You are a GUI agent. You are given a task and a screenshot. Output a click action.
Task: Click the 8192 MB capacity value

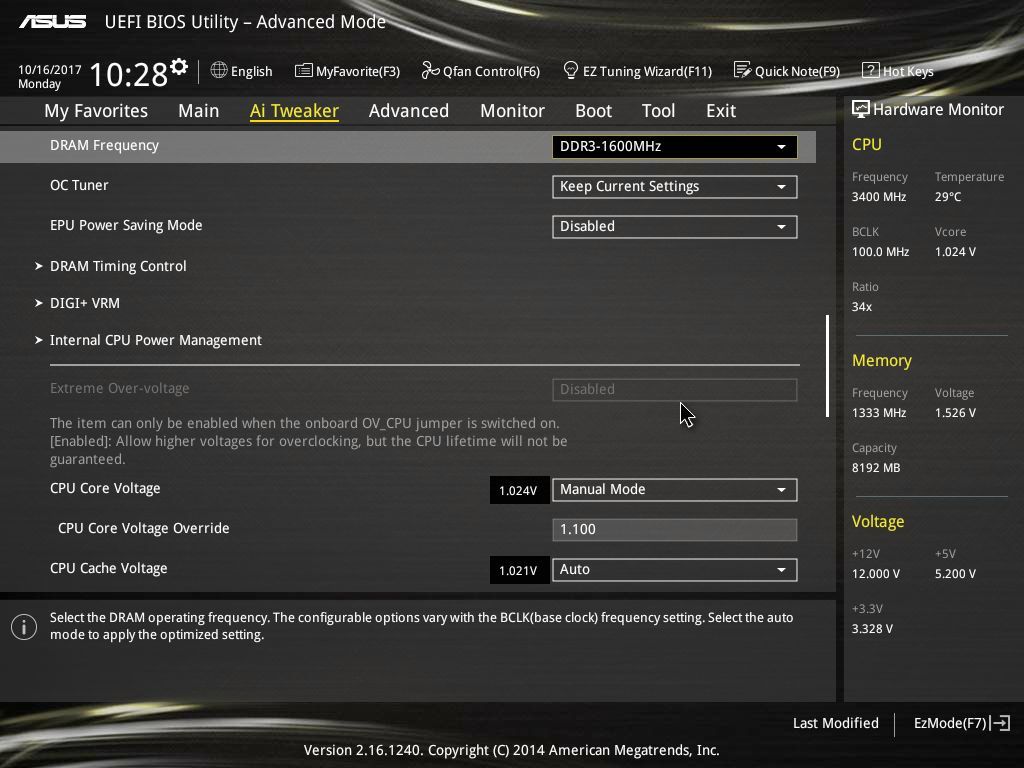[x=876, y=468]
